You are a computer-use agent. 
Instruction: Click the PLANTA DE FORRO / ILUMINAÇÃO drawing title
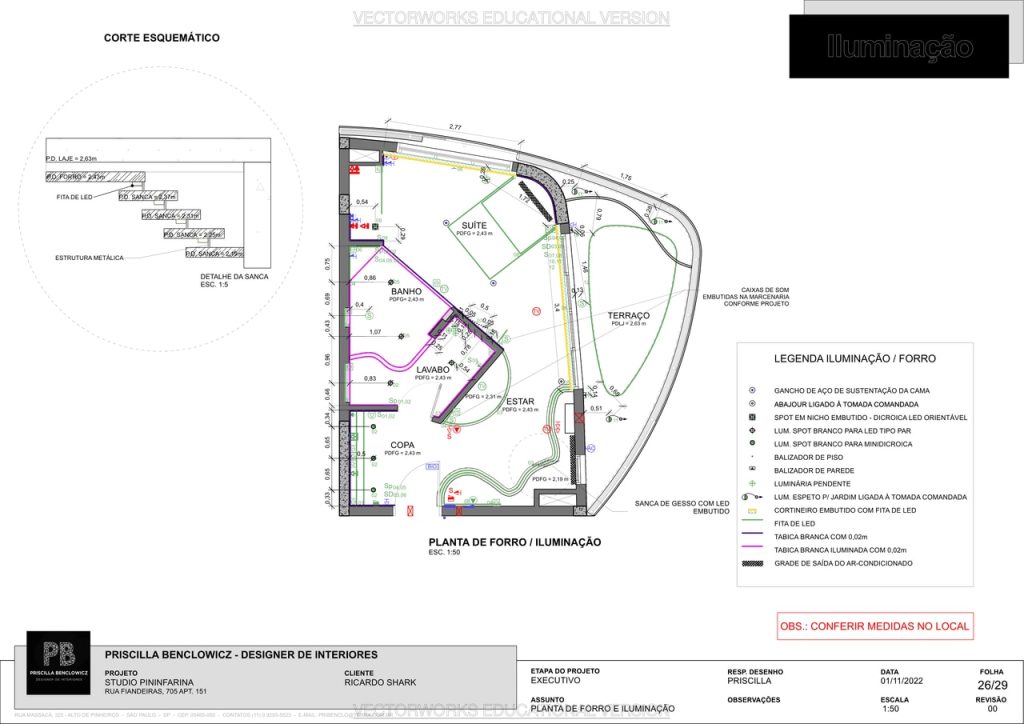(515, 542)
